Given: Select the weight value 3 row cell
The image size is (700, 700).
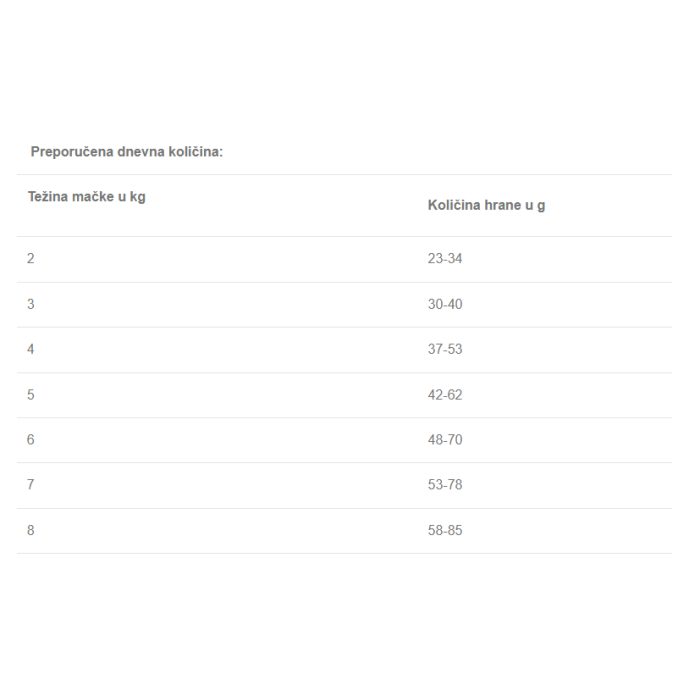Looking at the screenshot, I should click(x=30, y=304).
